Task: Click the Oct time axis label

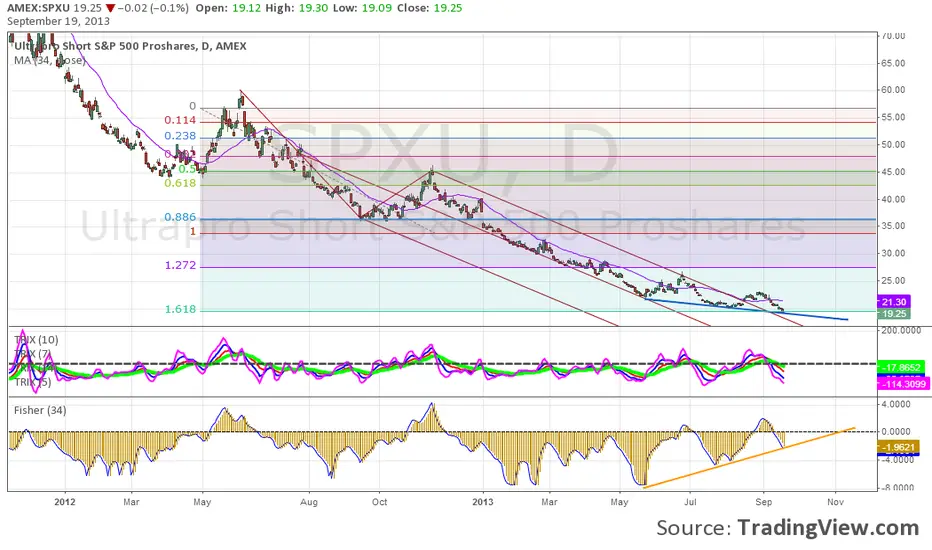Action: [x=379, y=502]
